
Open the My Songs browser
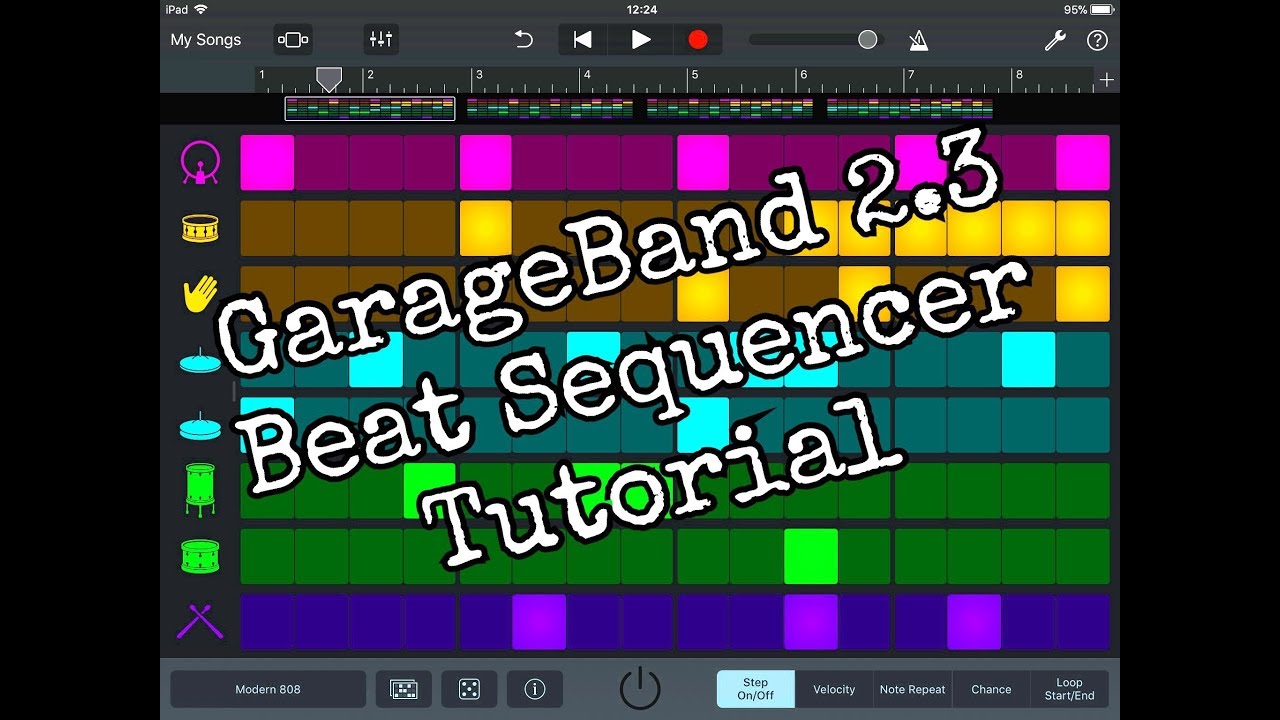click(206, 40)
